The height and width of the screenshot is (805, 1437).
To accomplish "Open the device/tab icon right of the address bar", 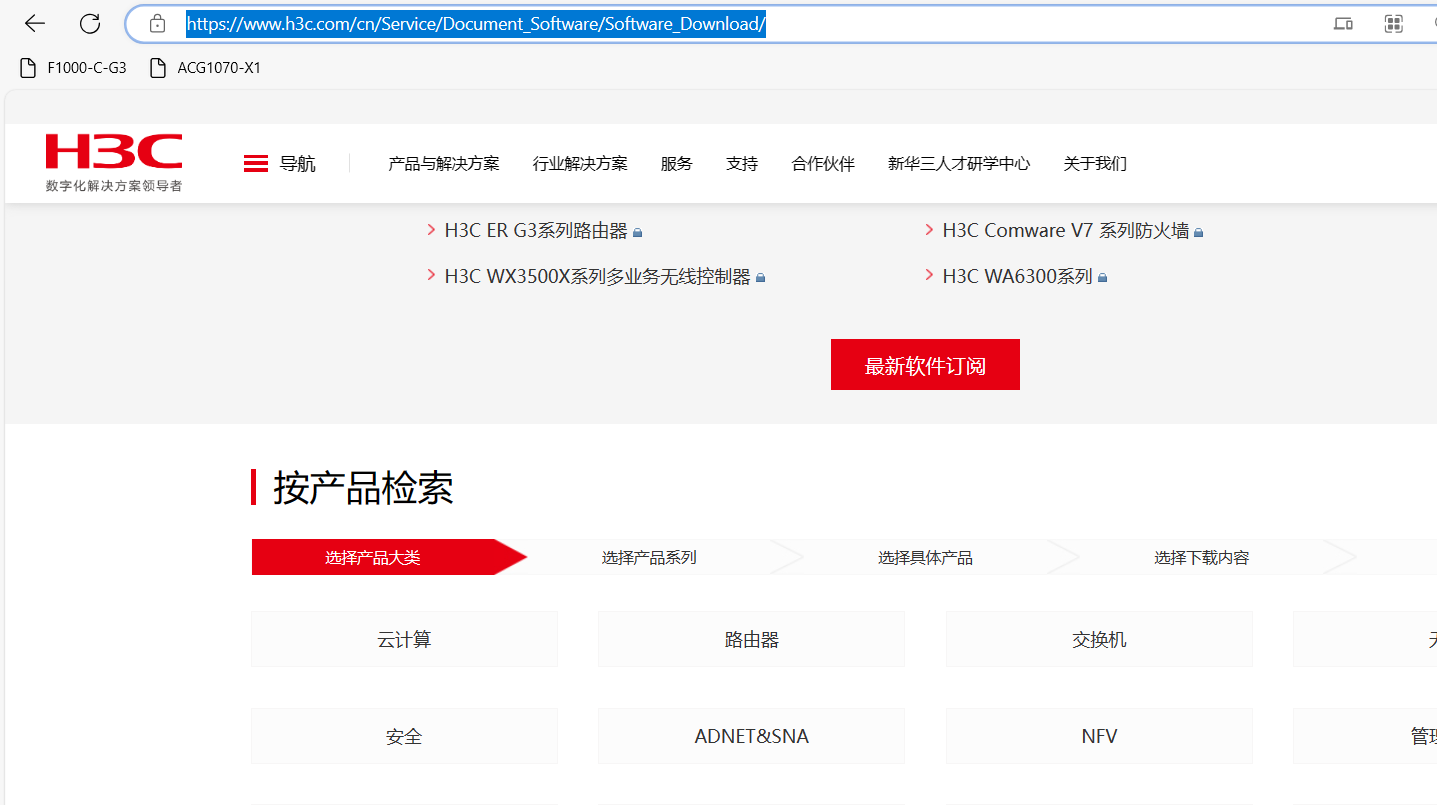I will click(1343, 24).
